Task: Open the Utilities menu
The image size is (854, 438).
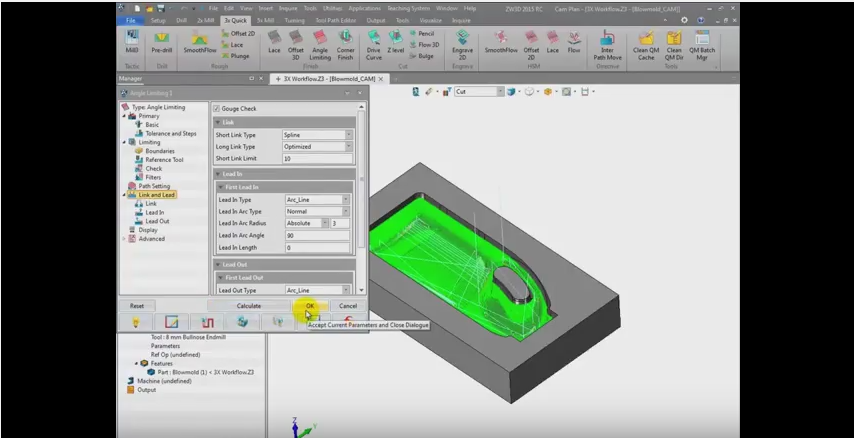Action: [333, 8]
